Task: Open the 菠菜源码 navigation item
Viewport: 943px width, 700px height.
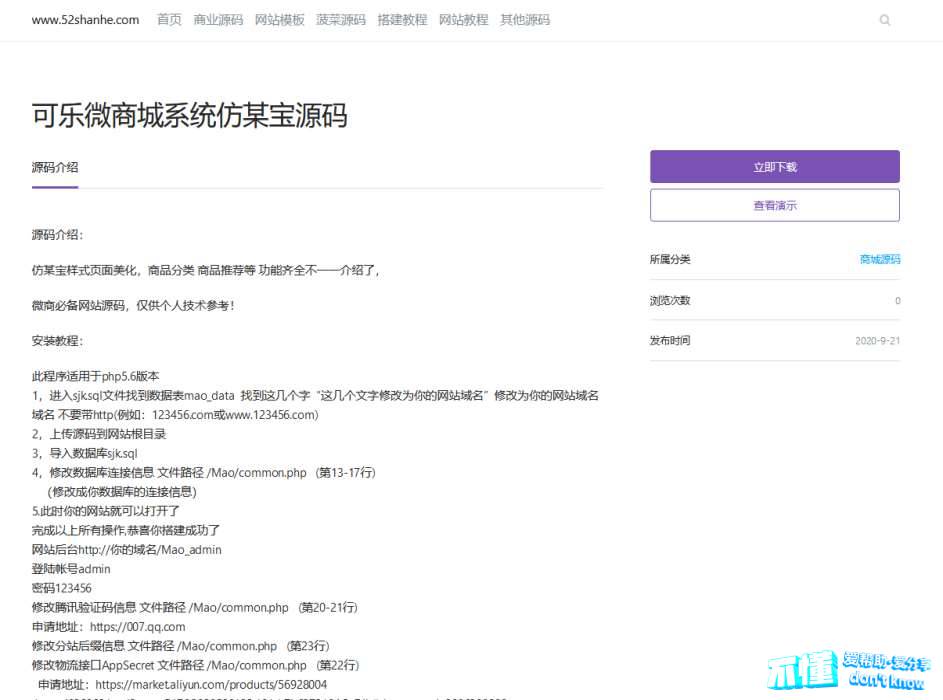Action: [x=341, y=20]
